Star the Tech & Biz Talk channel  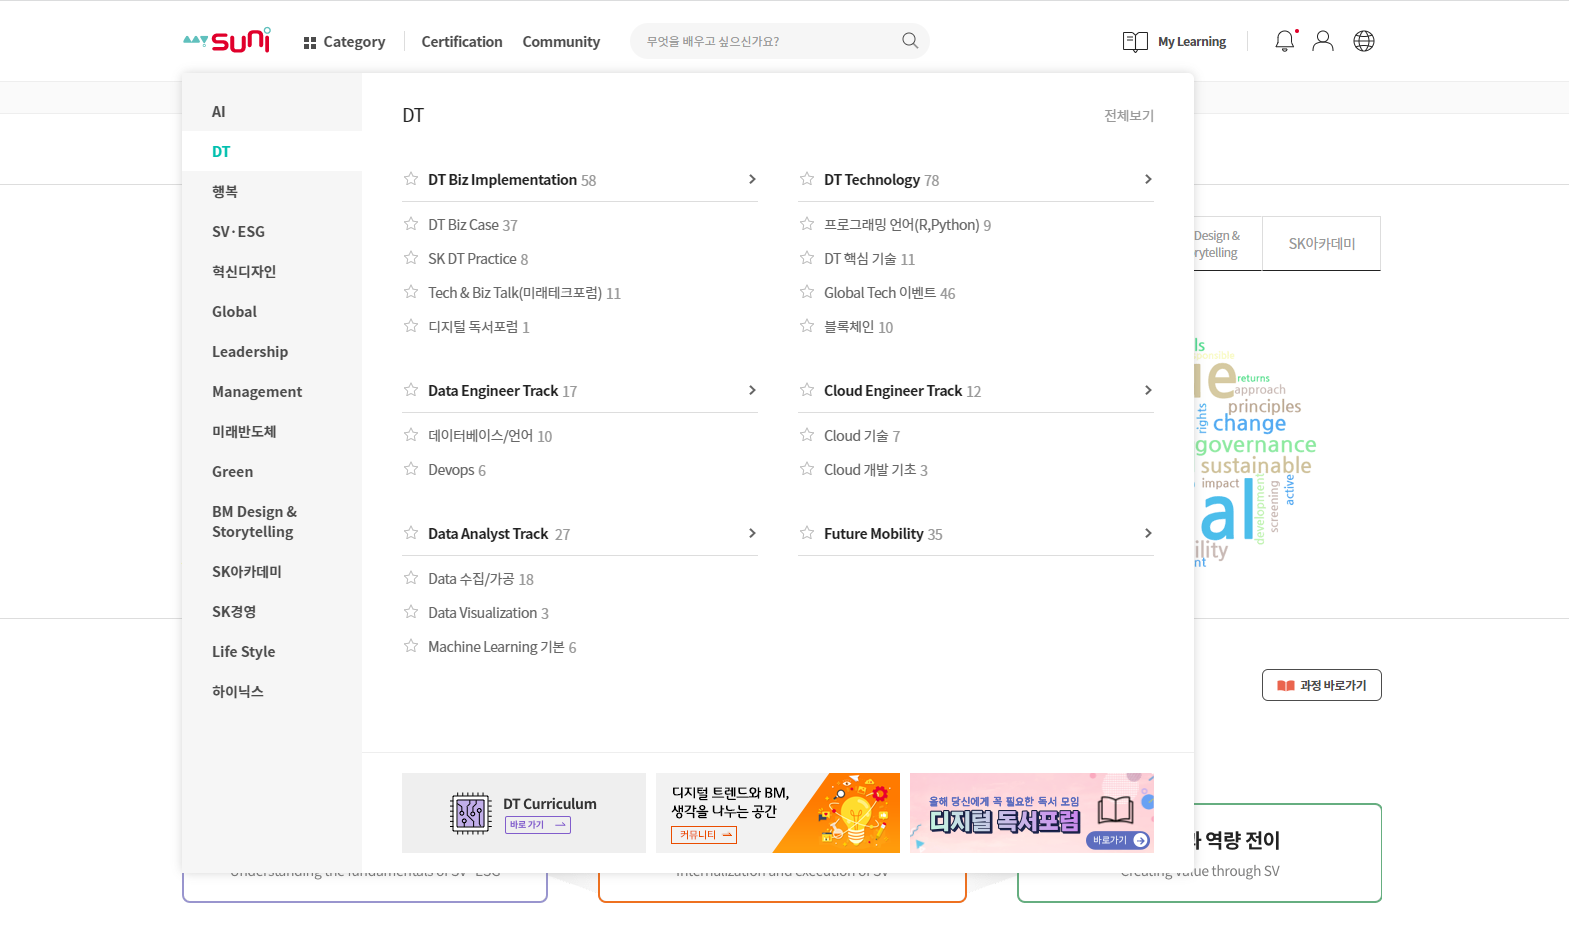point(411,292)
